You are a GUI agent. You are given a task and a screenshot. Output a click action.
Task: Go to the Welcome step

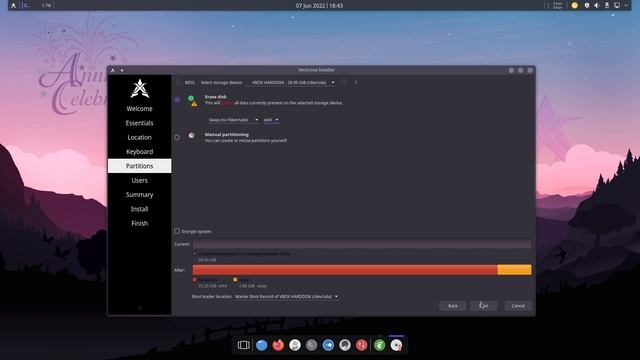[140, 109]
